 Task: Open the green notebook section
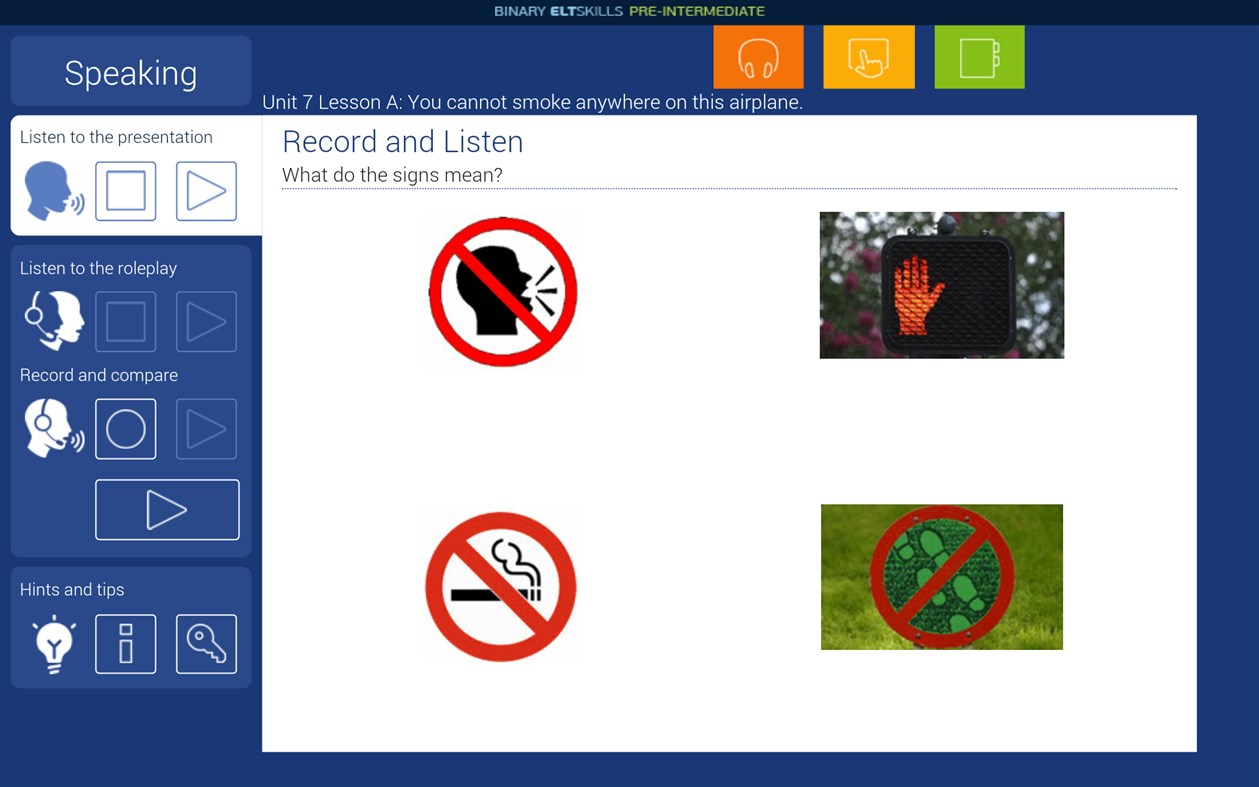(979, 57)
